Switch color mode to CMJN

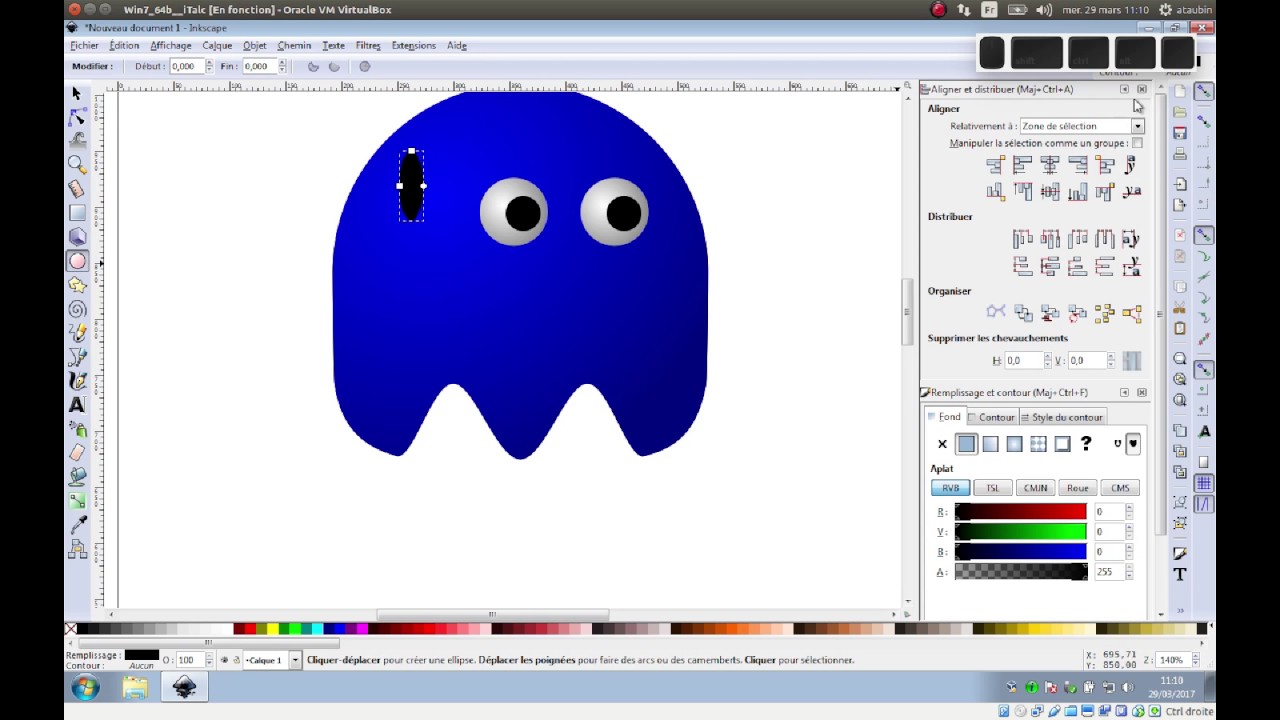click(1035, 488)
